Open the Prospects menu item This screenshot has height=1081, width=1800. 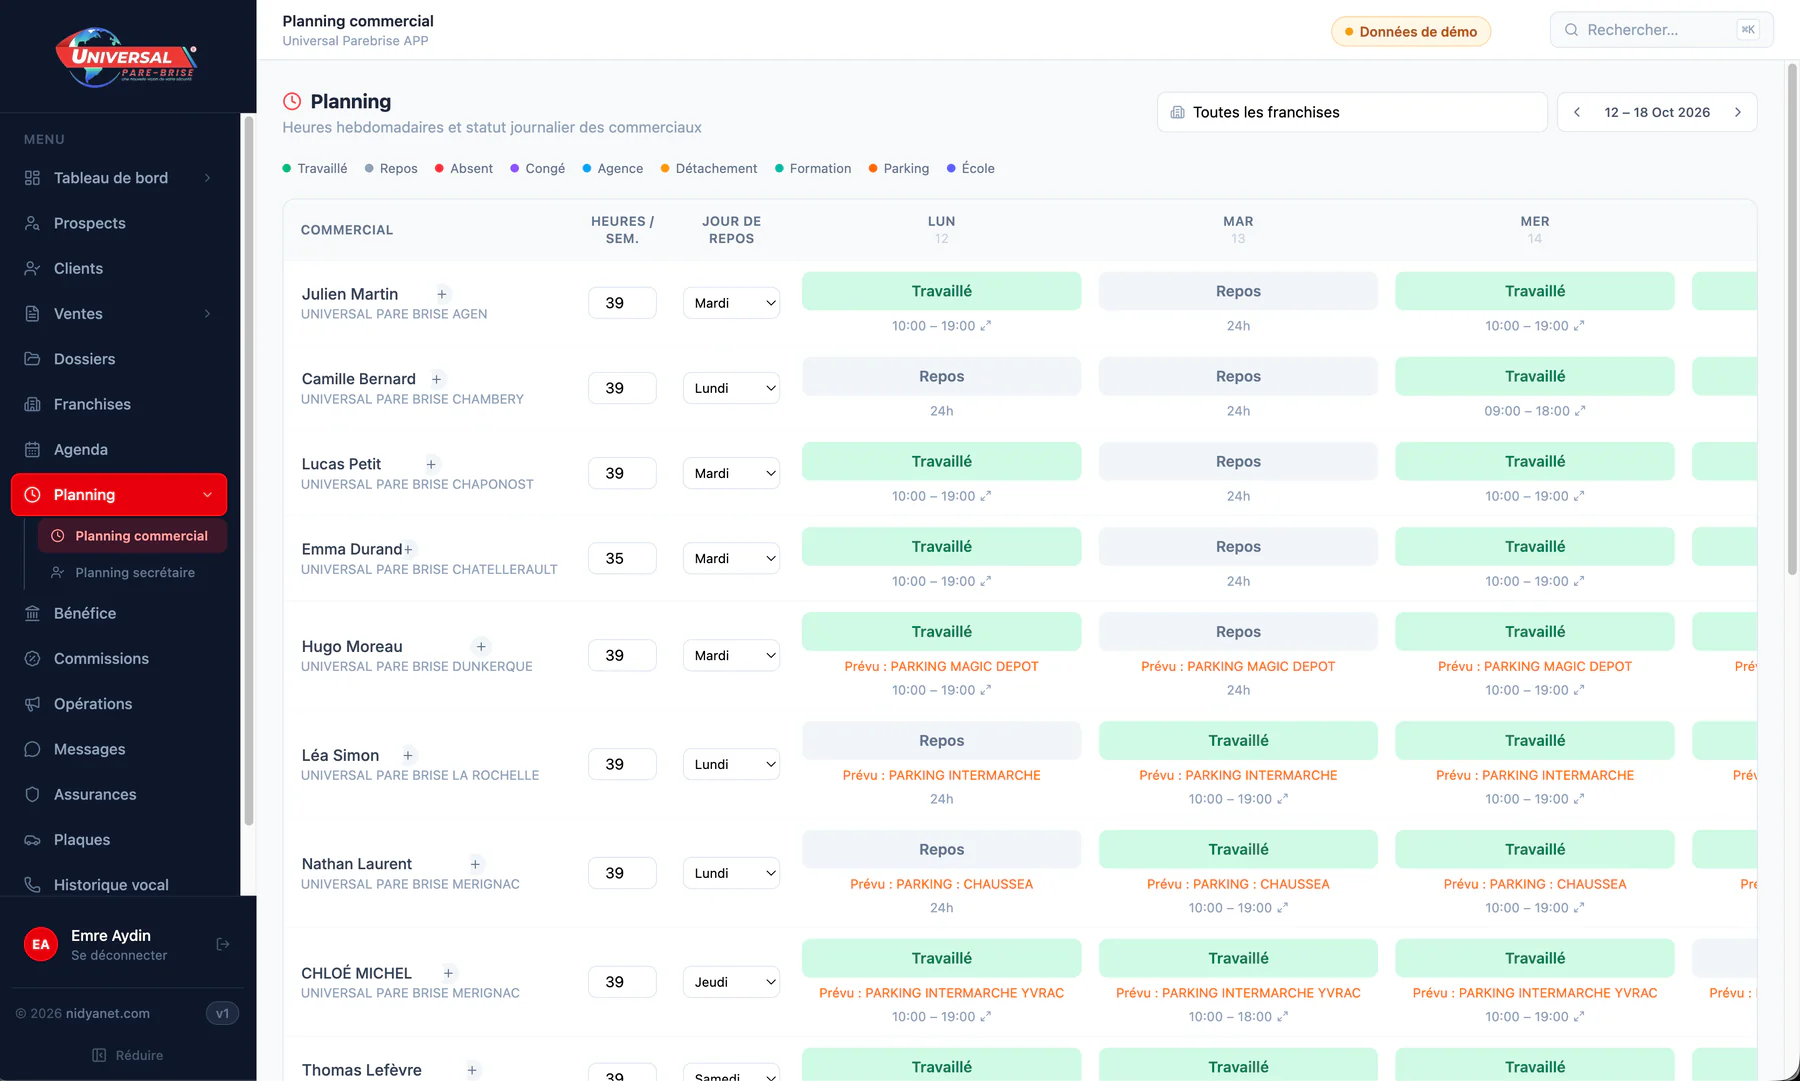tap(119, 223)
